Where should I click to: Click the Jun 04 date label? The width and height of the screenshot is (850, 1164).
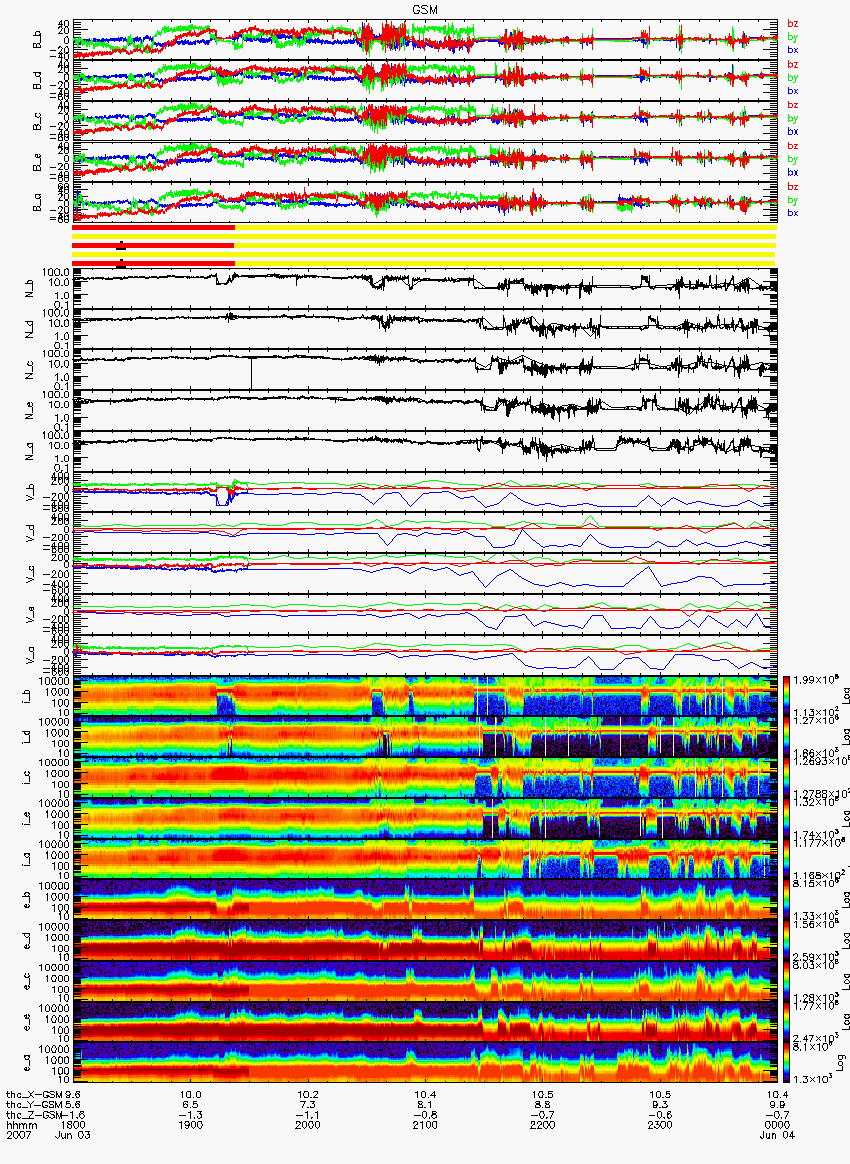click(777, 1135)
